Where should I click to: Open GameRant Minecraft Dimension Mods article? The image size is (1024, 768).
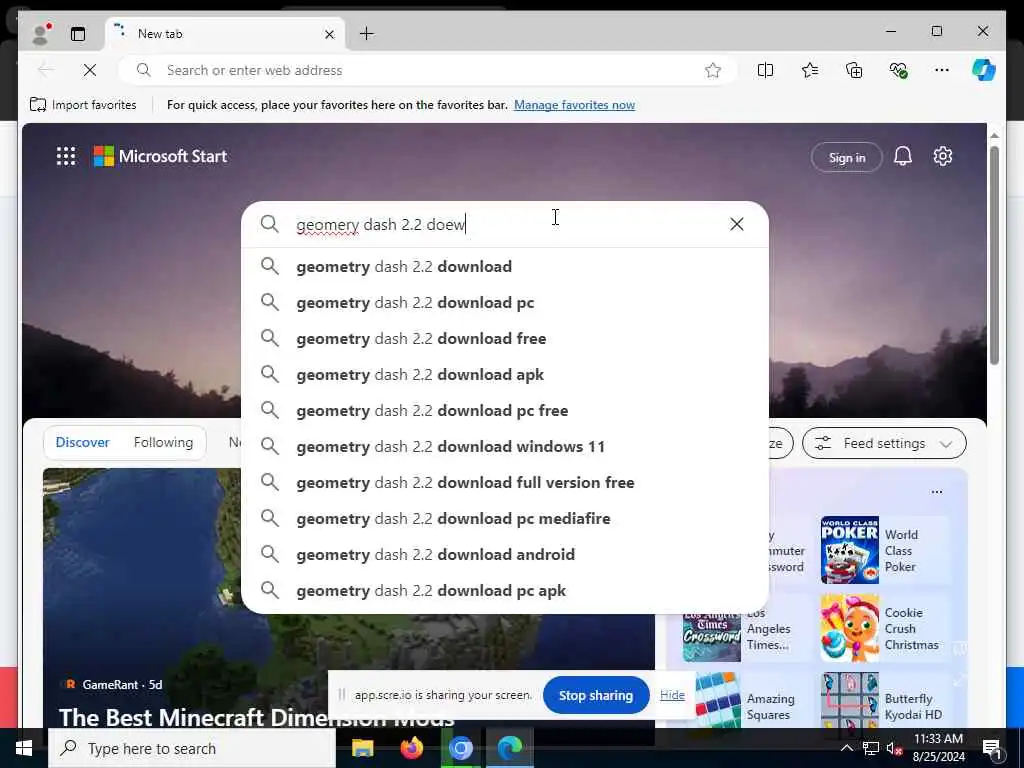[x=256, y=716]
